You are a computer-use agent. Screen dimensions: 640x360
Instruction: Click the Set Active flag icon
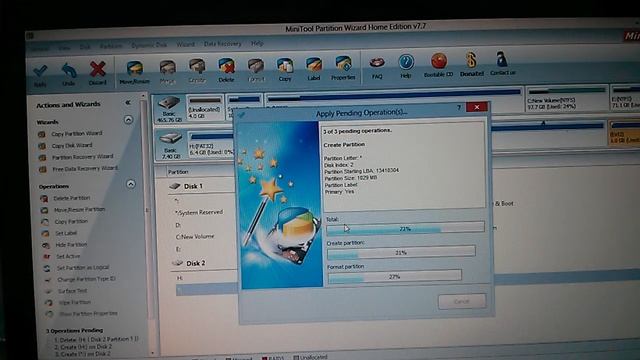[47, 257]
